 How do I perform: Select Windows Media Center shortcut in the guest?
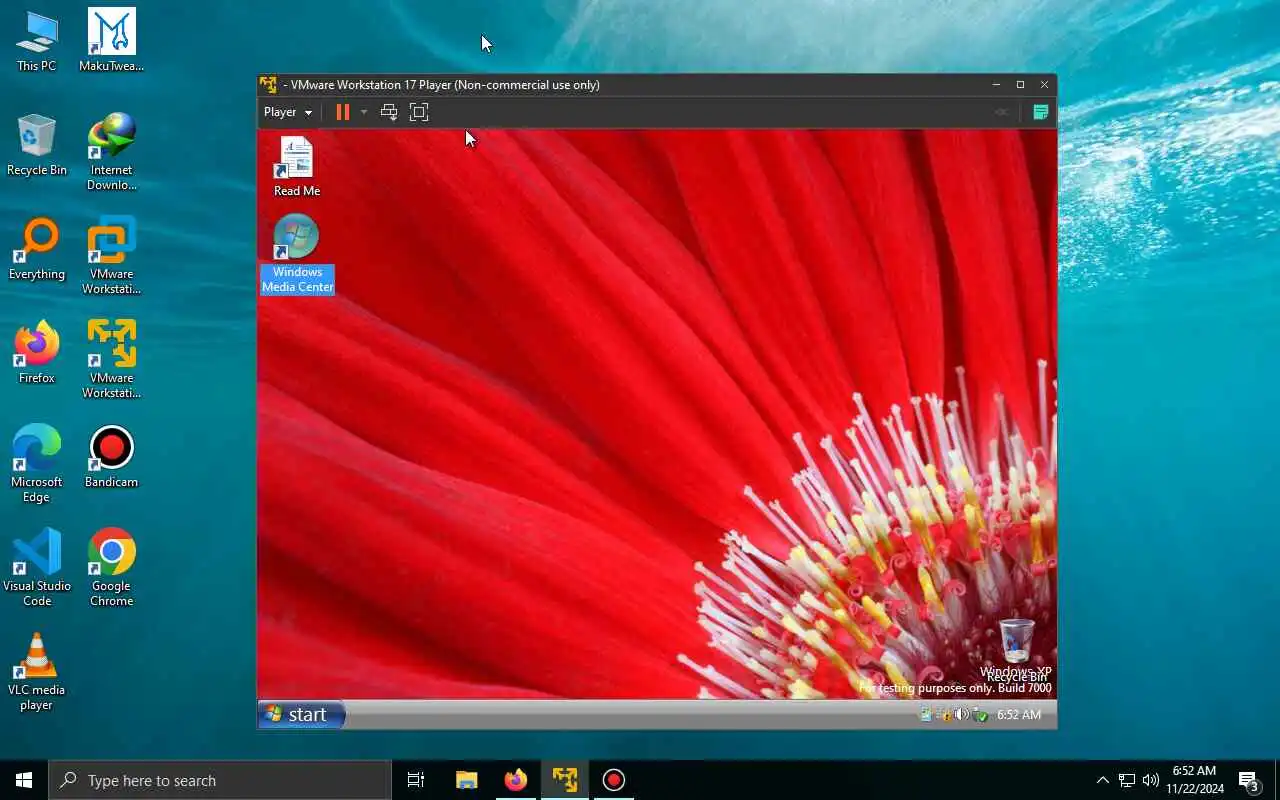[297, 254]
